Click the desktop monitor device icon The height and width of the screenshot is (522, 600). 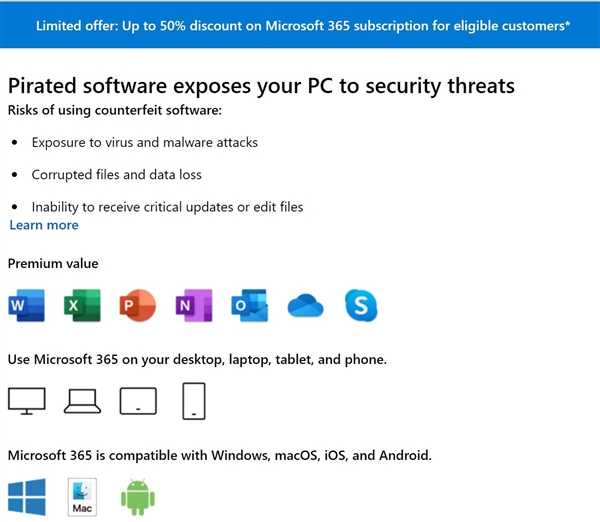[26, 400]
